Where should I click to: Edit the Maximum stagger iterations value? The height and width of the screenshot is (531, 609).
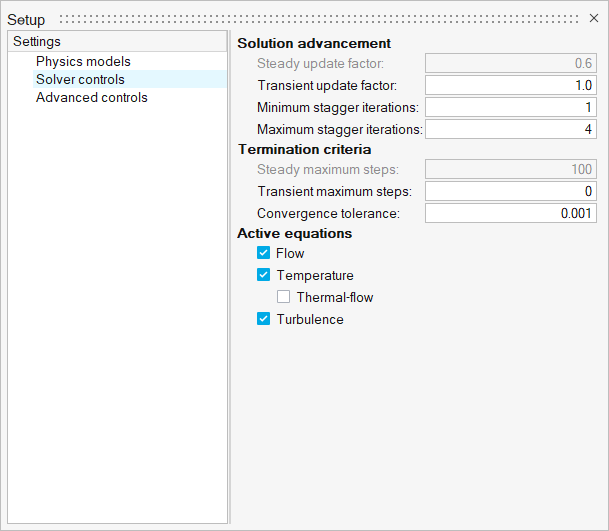point(511,129)
